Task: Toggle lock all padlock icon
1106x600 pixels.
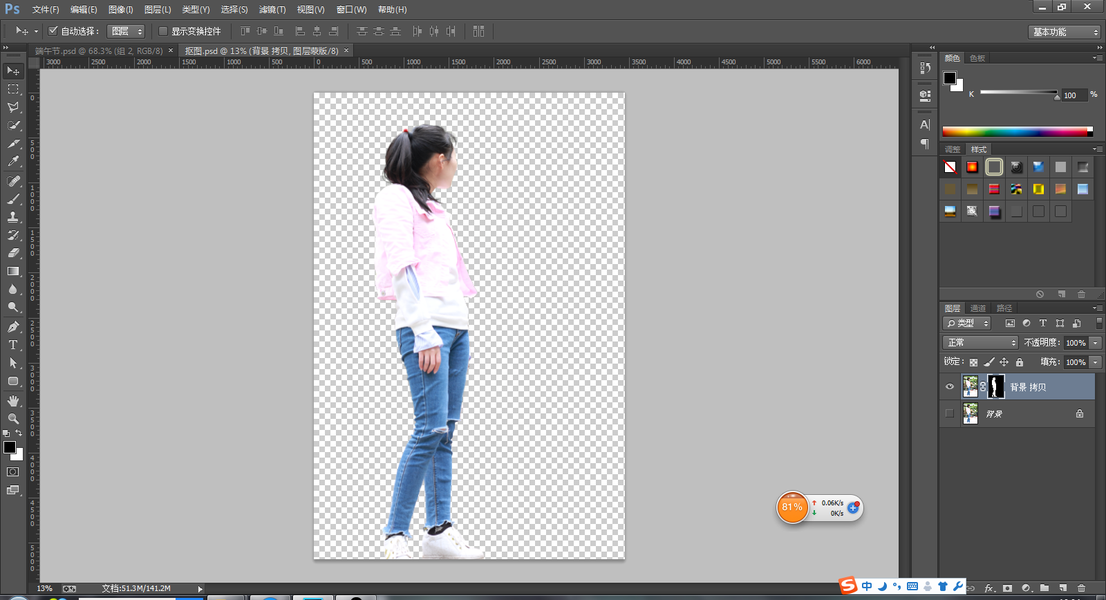Action: [1019, 362]
